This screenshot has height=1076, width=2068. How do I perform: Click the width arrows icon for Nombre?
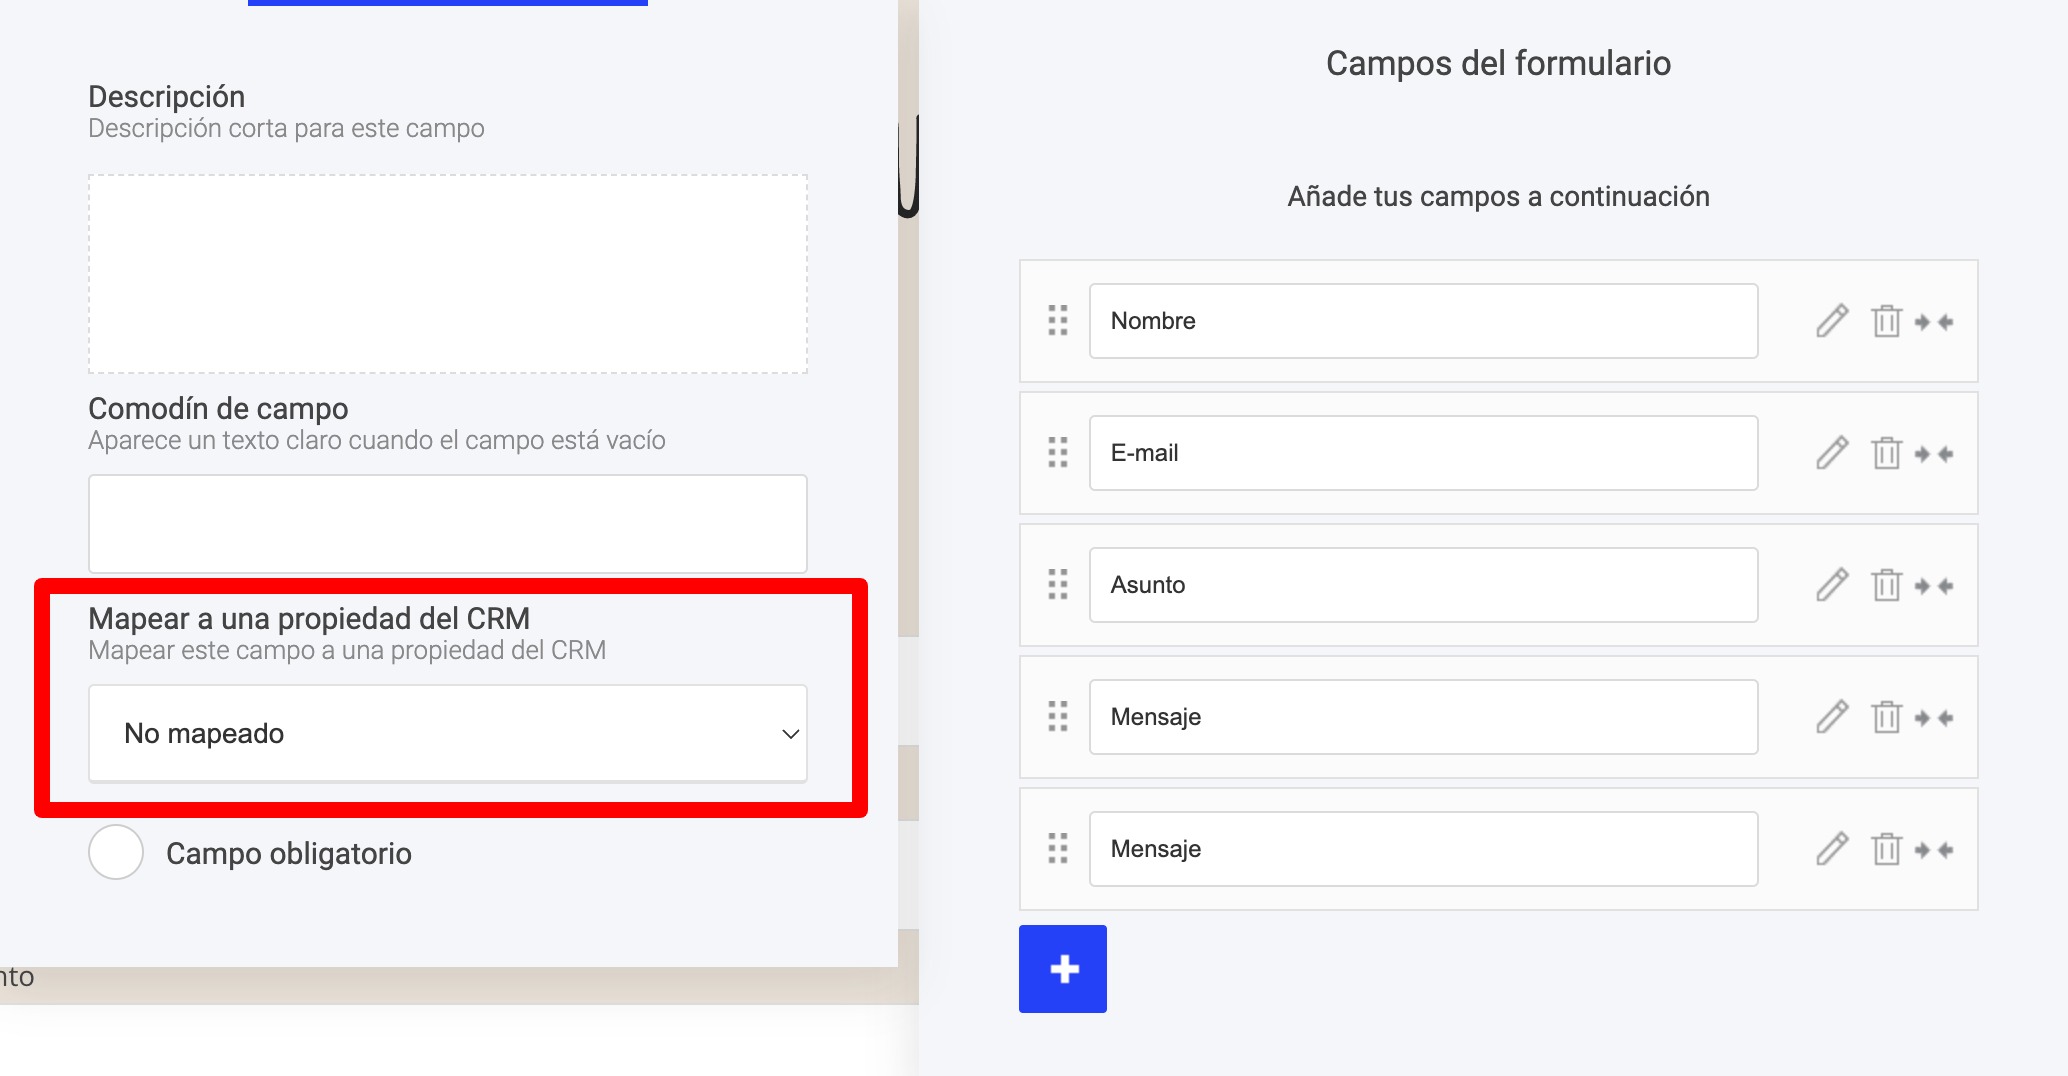[1934, 322]
